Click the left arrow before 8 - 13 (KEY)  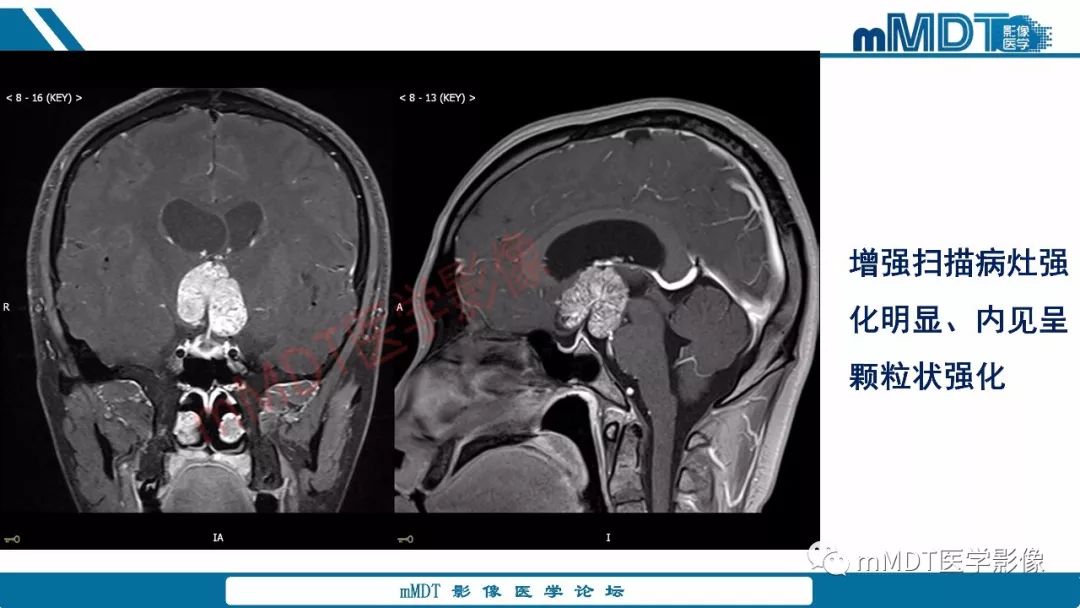click(402, 98)
